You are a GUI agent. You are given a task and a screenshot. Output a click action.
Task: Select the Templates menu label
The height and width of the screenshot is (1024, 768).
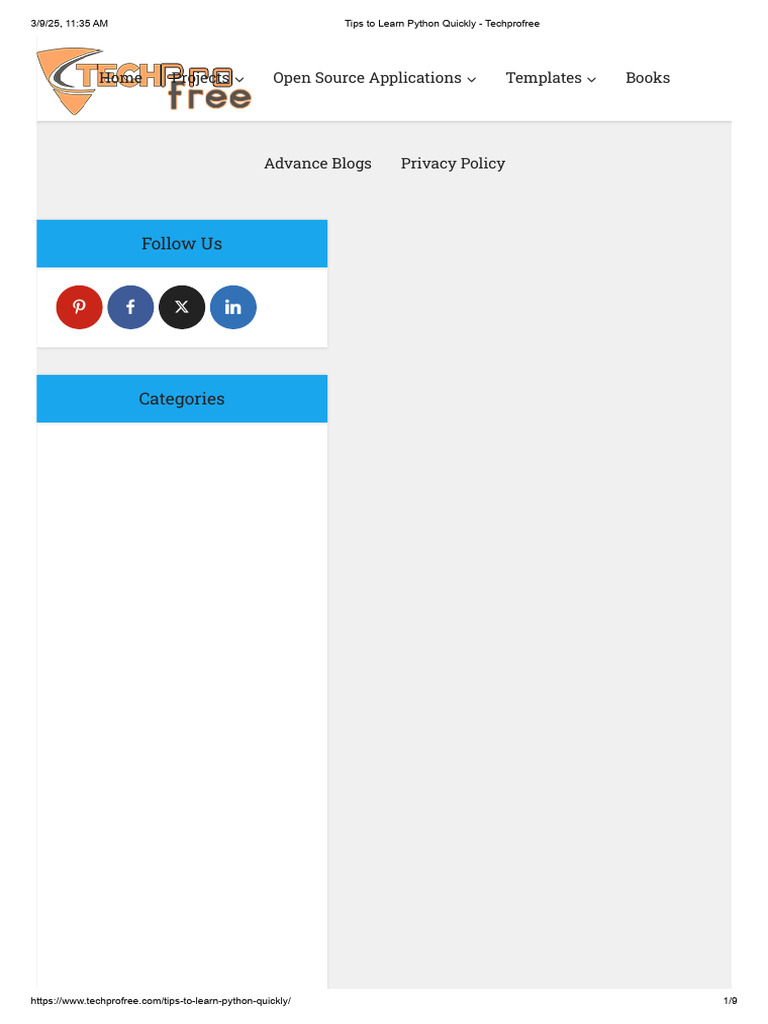(543, 78)
